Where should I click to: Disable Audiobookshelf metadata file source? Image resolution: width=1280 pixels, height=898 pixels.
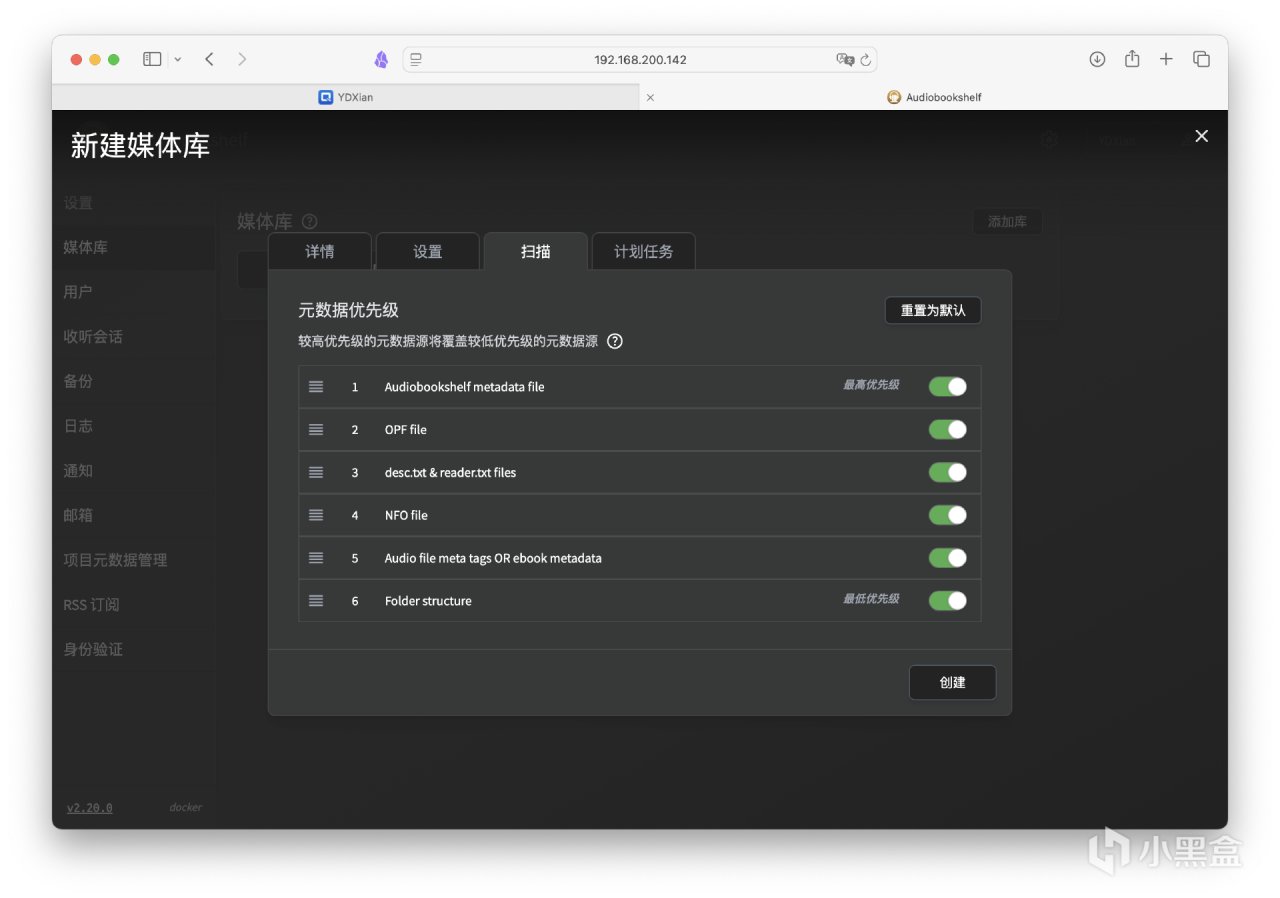pos(948,387)
